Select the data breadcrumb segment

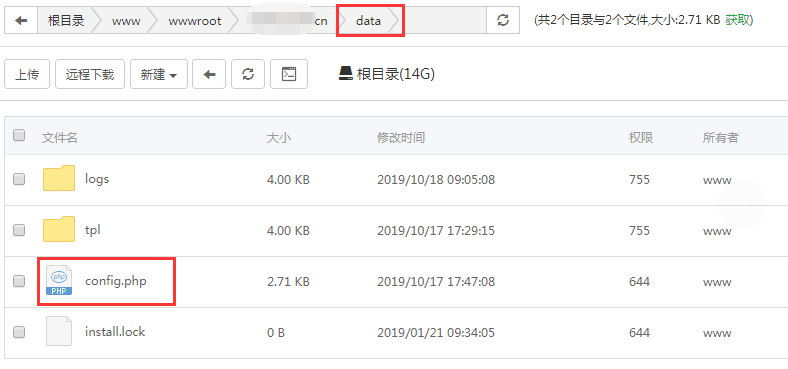click(x=368, y=21)
